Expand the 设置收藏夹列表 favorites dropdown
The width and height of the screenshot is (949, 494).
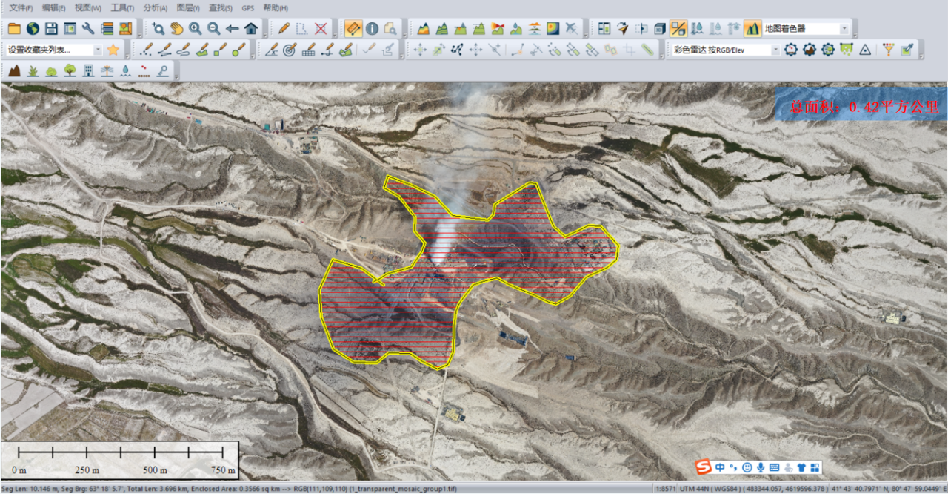pyautogui.click(x=97, y=49)
